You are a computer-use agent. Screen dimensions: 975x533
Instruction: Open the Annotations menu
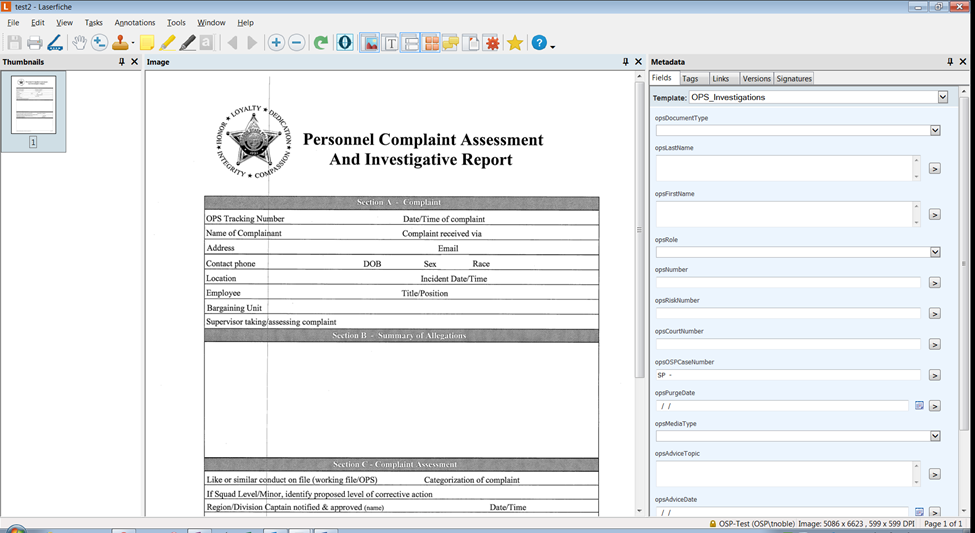[134, 22]
